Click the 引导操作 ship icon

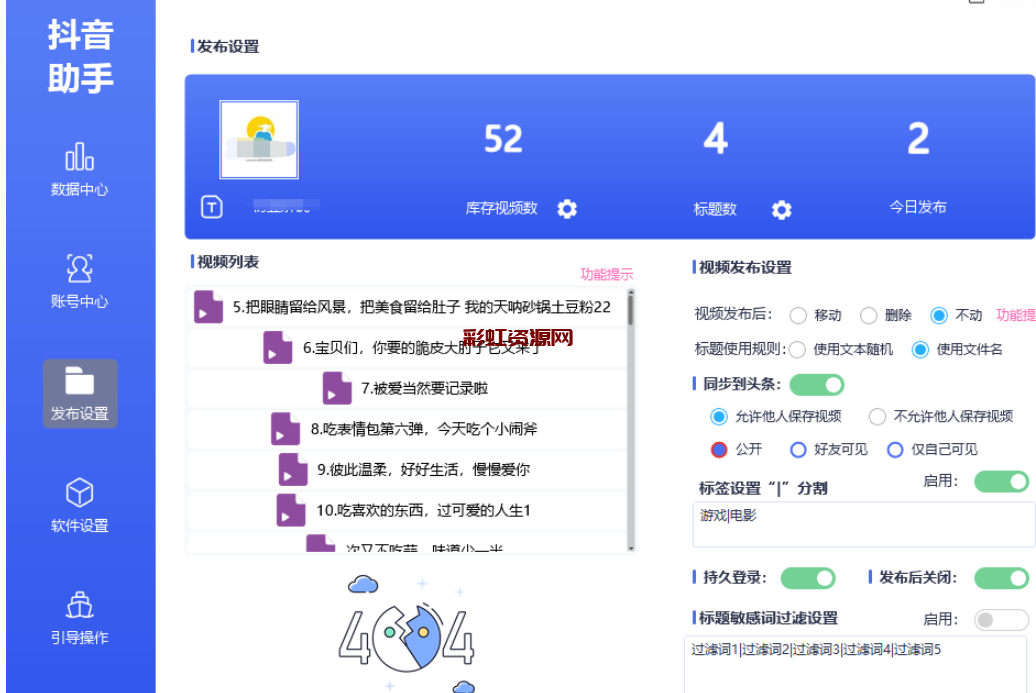pyautogui.click(x=79, y=605)
